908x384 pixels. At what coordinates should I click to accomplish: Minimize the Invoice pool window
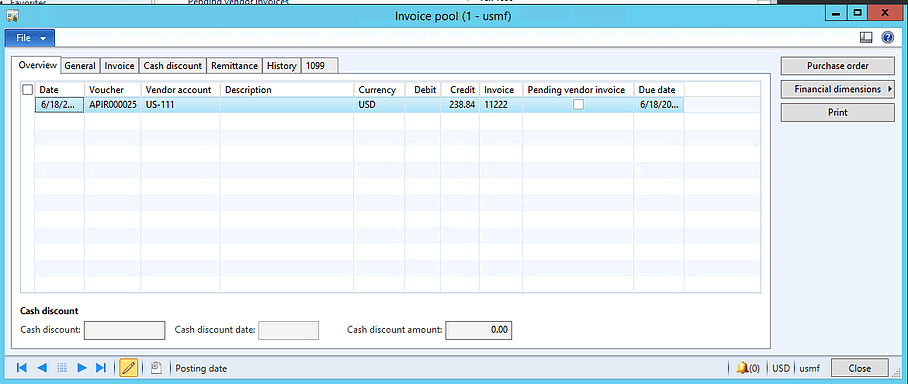click(837, 13)
